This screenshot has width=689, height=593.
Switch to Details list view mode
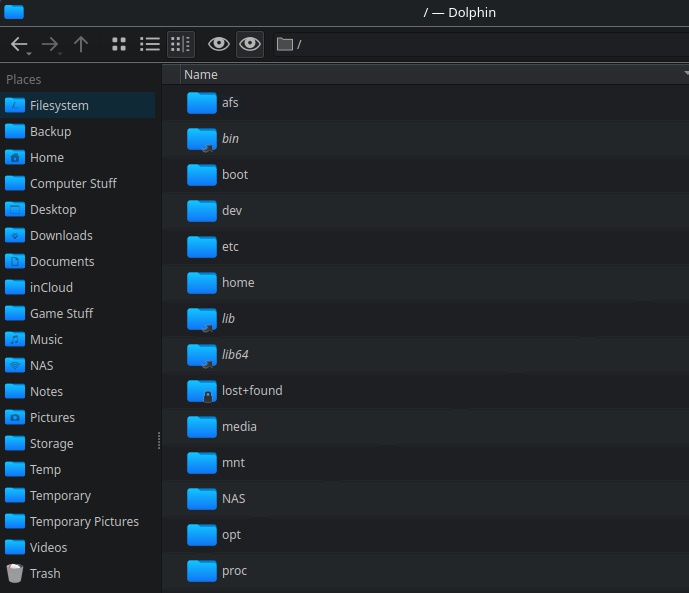pos(149,44)
